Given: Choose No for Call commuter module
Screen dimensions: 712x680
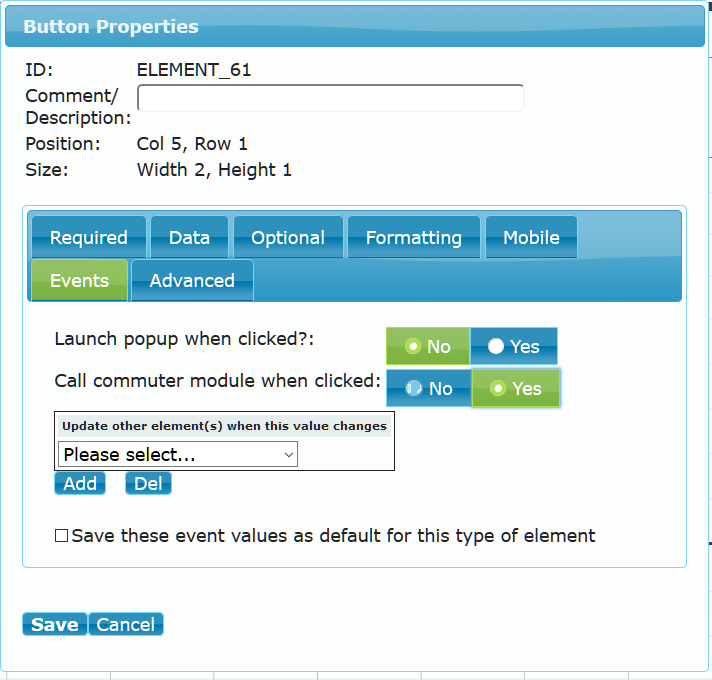Looking at the screenshot, I should tap(429, 388).
